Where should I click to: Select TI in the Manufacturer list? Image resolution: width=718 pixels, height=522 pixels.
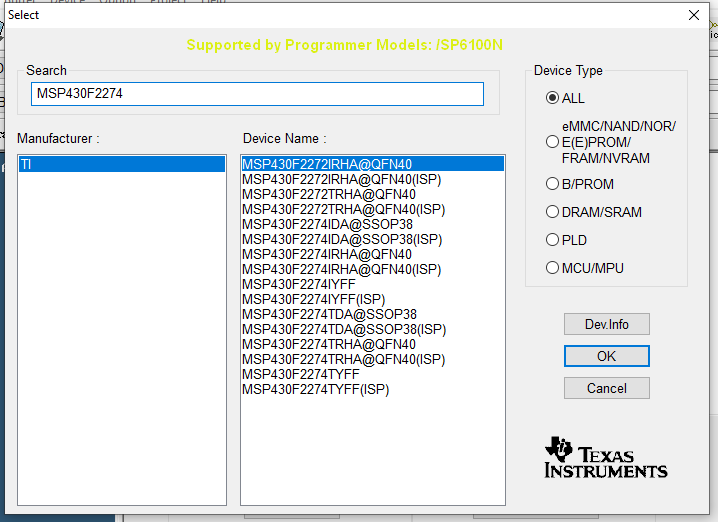[122, 164]
